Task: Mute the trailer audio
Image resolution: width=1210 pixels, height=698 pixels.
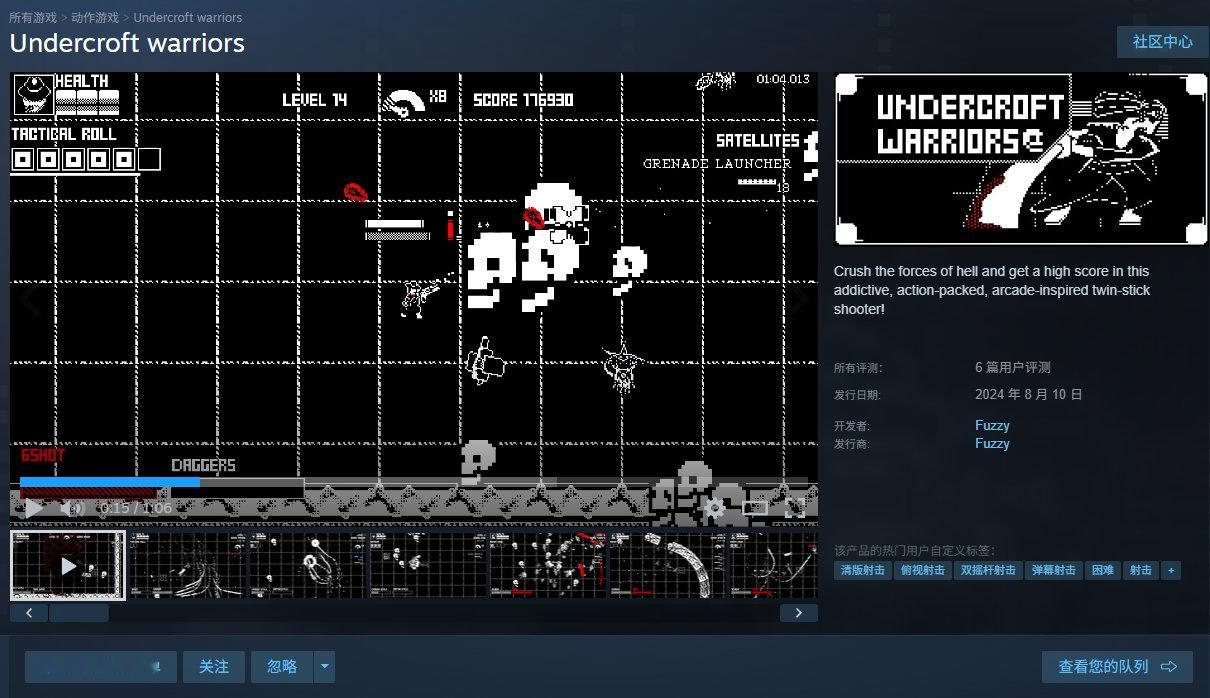Action: (x=72, y=508)
